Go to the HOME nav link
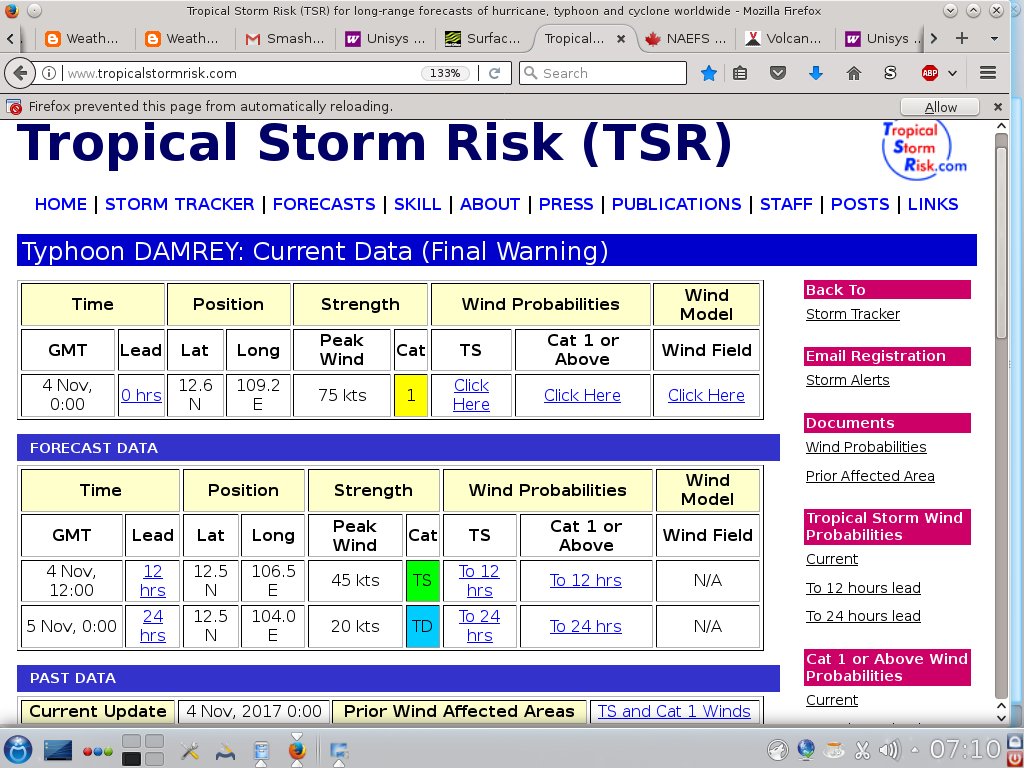Image resolution: width=1024 pixels, height=768 pixels. [61, 204]
